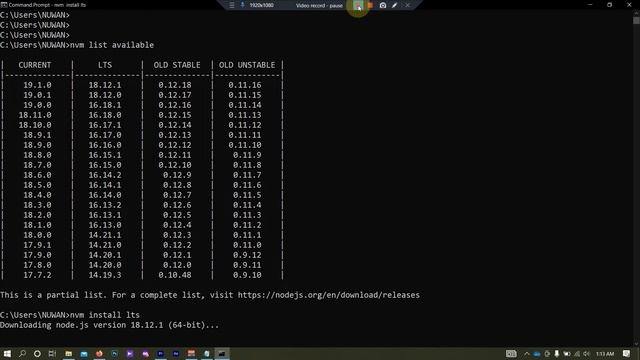The image size is (640, 360).
Task: Open Task View on the taskbar
Action: (52, 353)
